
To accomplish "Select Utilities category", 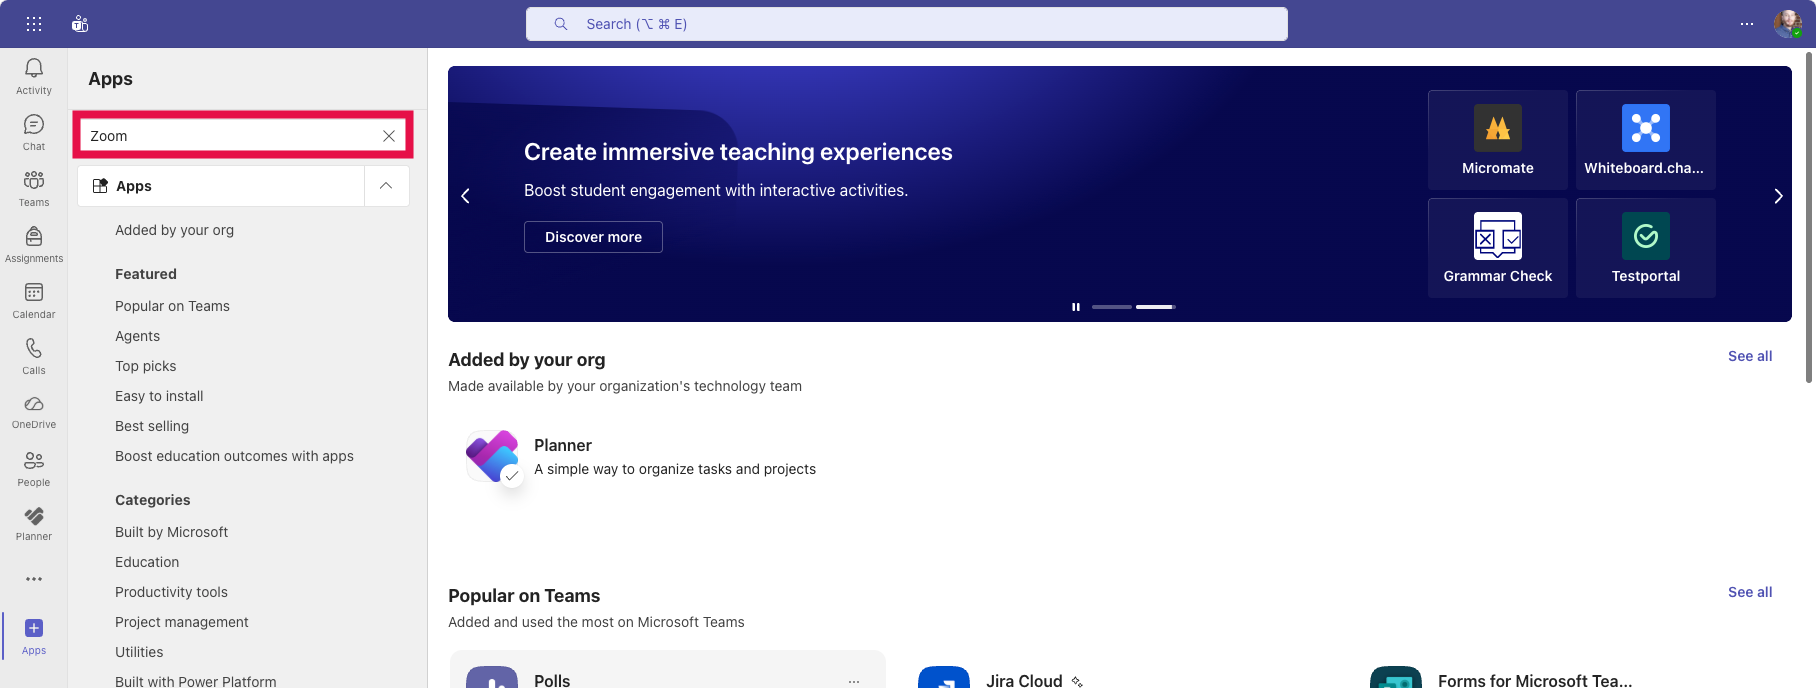I will tap(139, 652).
